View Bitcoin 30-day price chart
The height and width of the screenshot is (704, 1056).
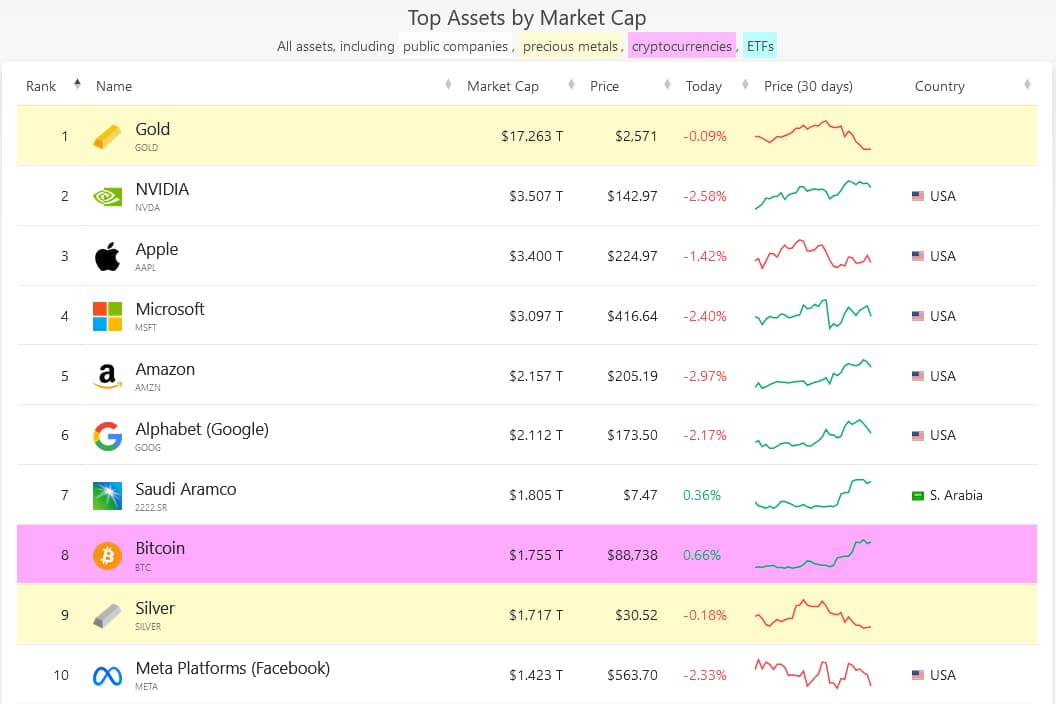[x=813, y=554]
